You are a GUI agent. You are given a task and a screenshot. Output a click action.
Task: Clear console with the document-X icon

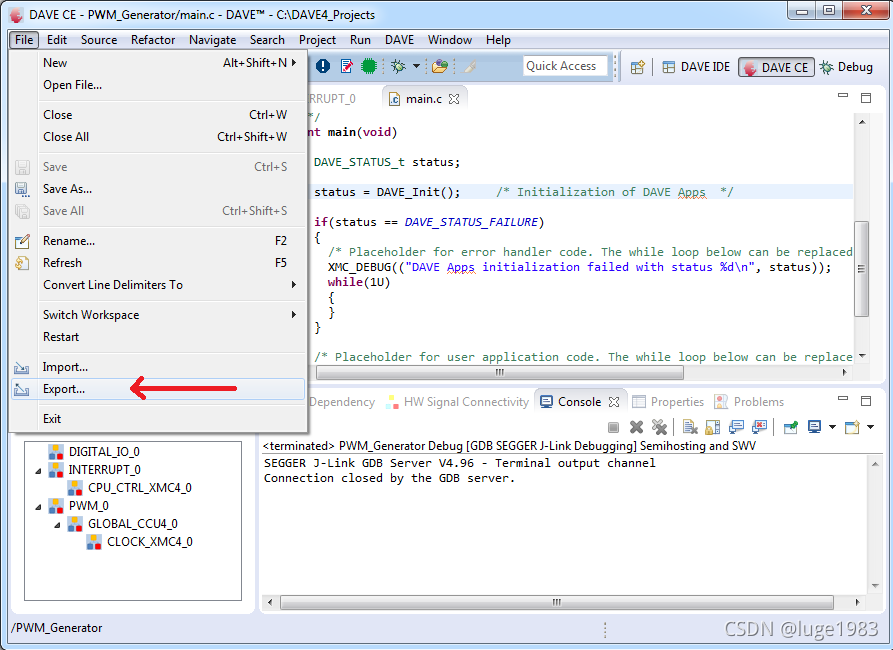[690, 427]
